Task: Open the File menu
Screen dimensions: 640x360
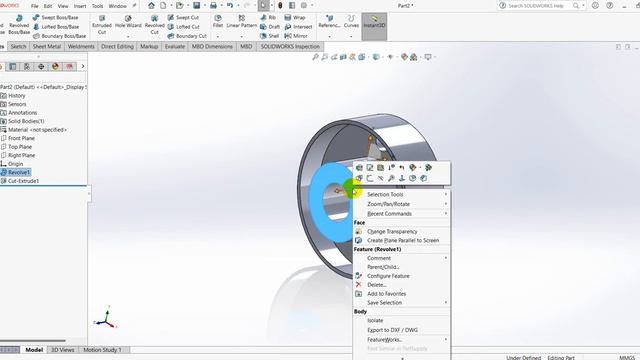Action: pos(34,6)
